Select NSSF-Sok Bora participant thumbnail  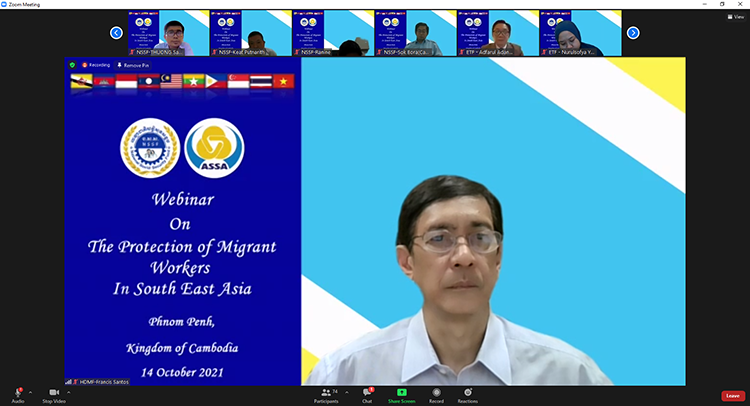tap(415, 33)
